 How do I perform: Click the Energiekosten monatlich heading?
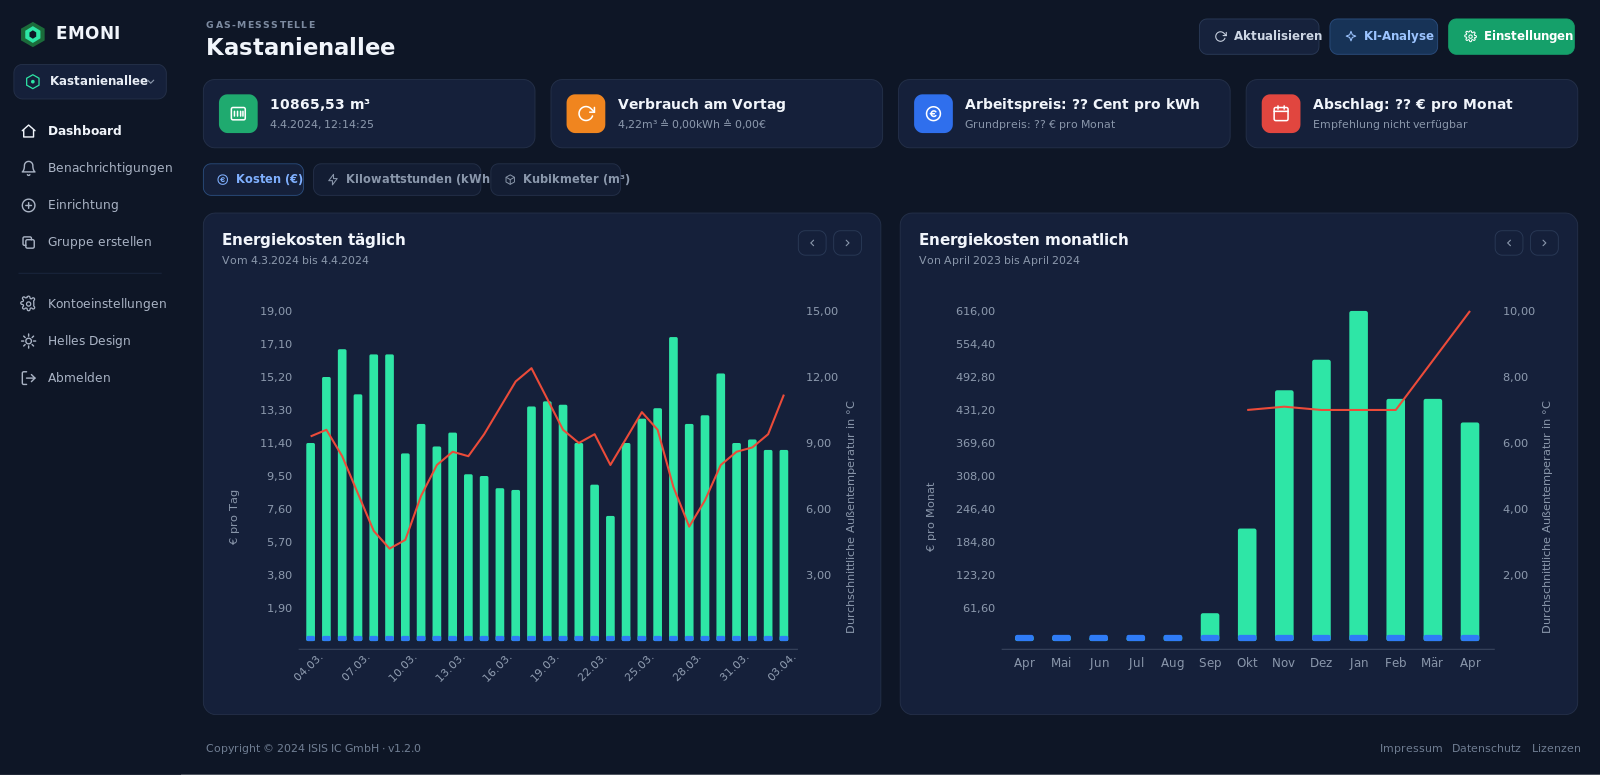(x=1024, y=240)
